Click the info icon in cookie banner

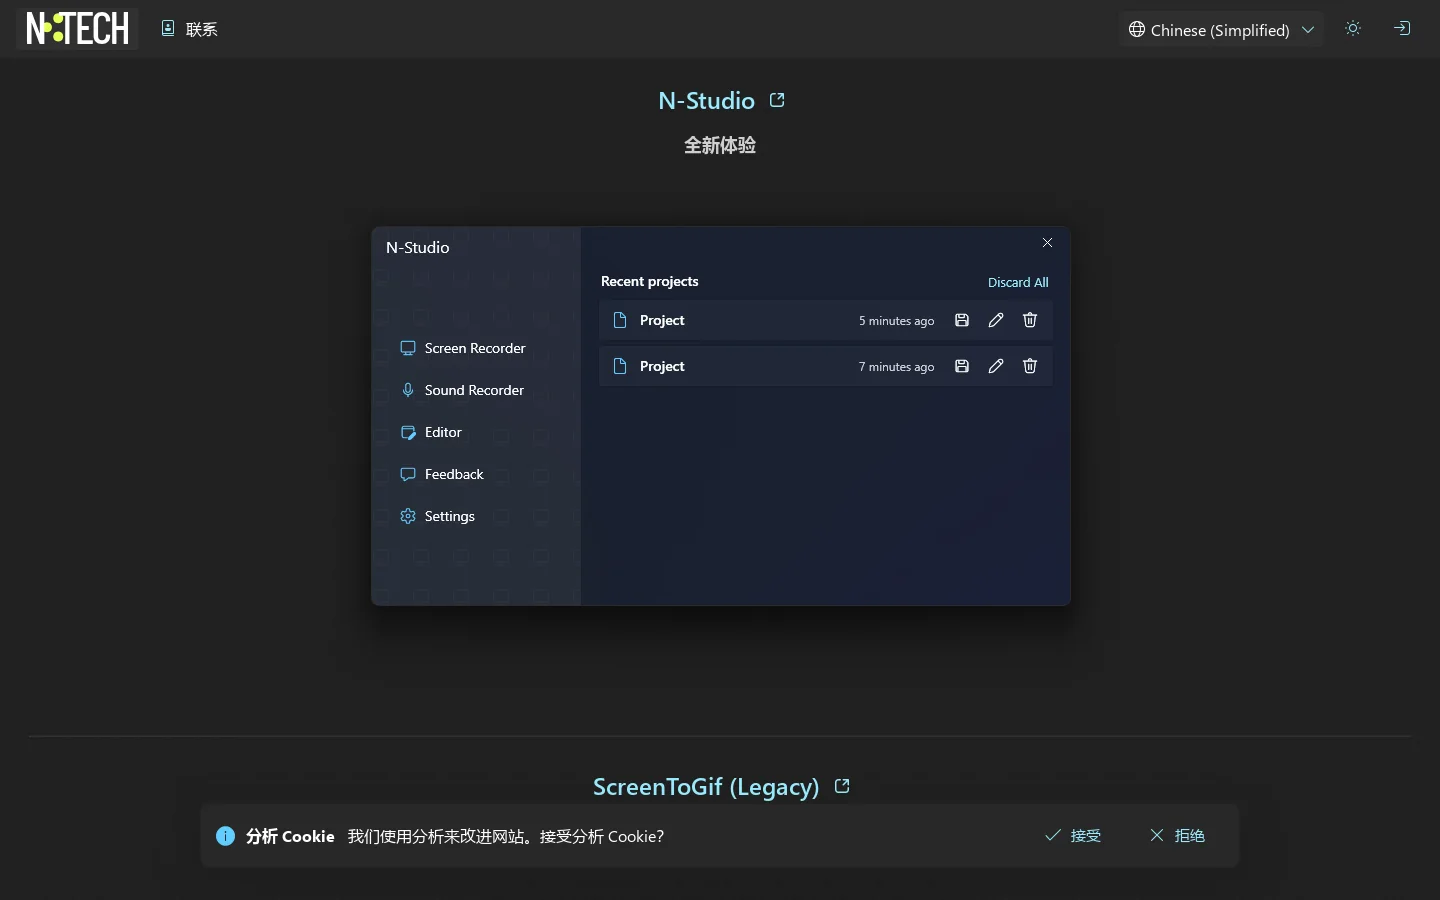click(226, 836)
